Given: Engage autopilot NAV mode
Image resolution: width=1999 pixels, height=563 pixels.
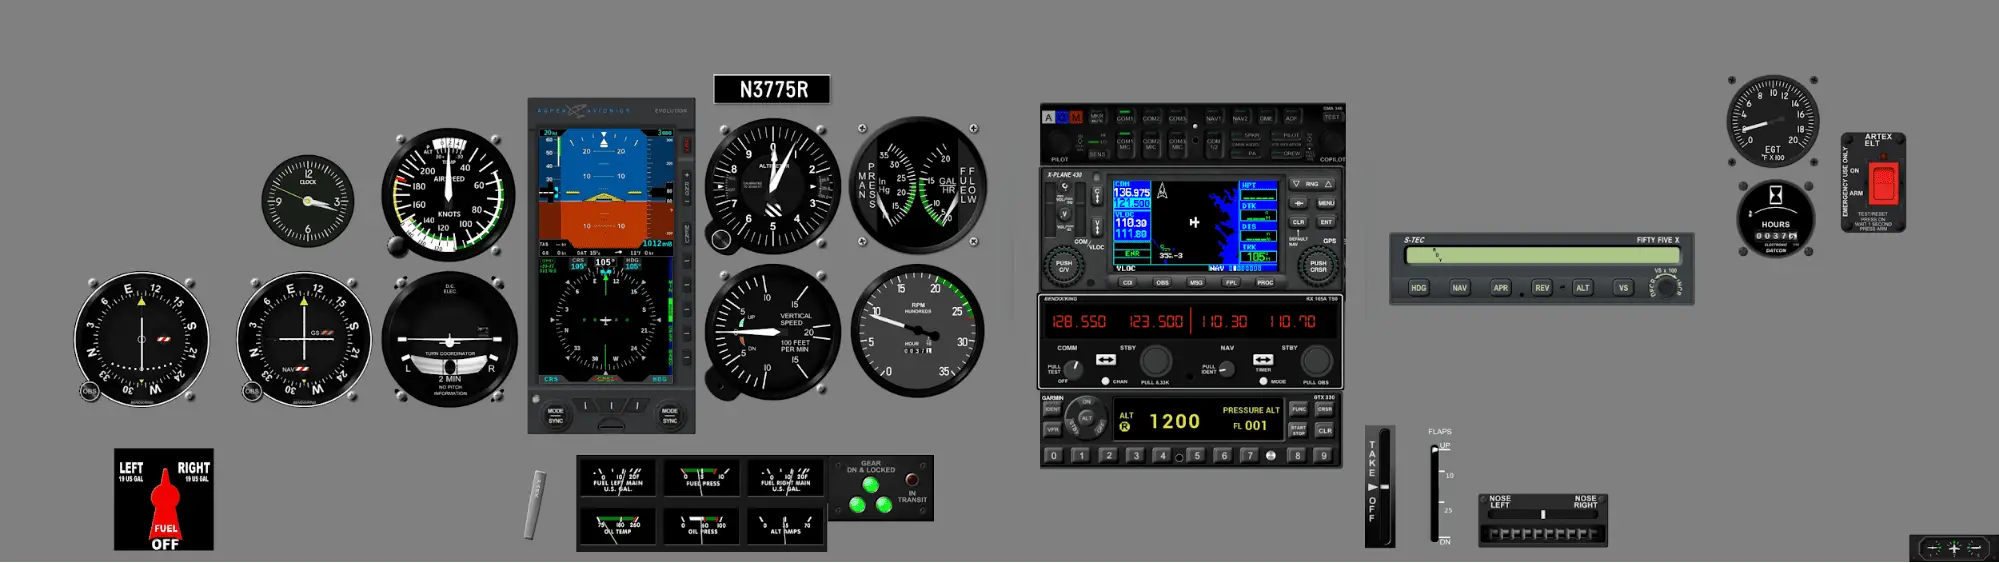Looking at the screenshot, I should (1459, 287).
